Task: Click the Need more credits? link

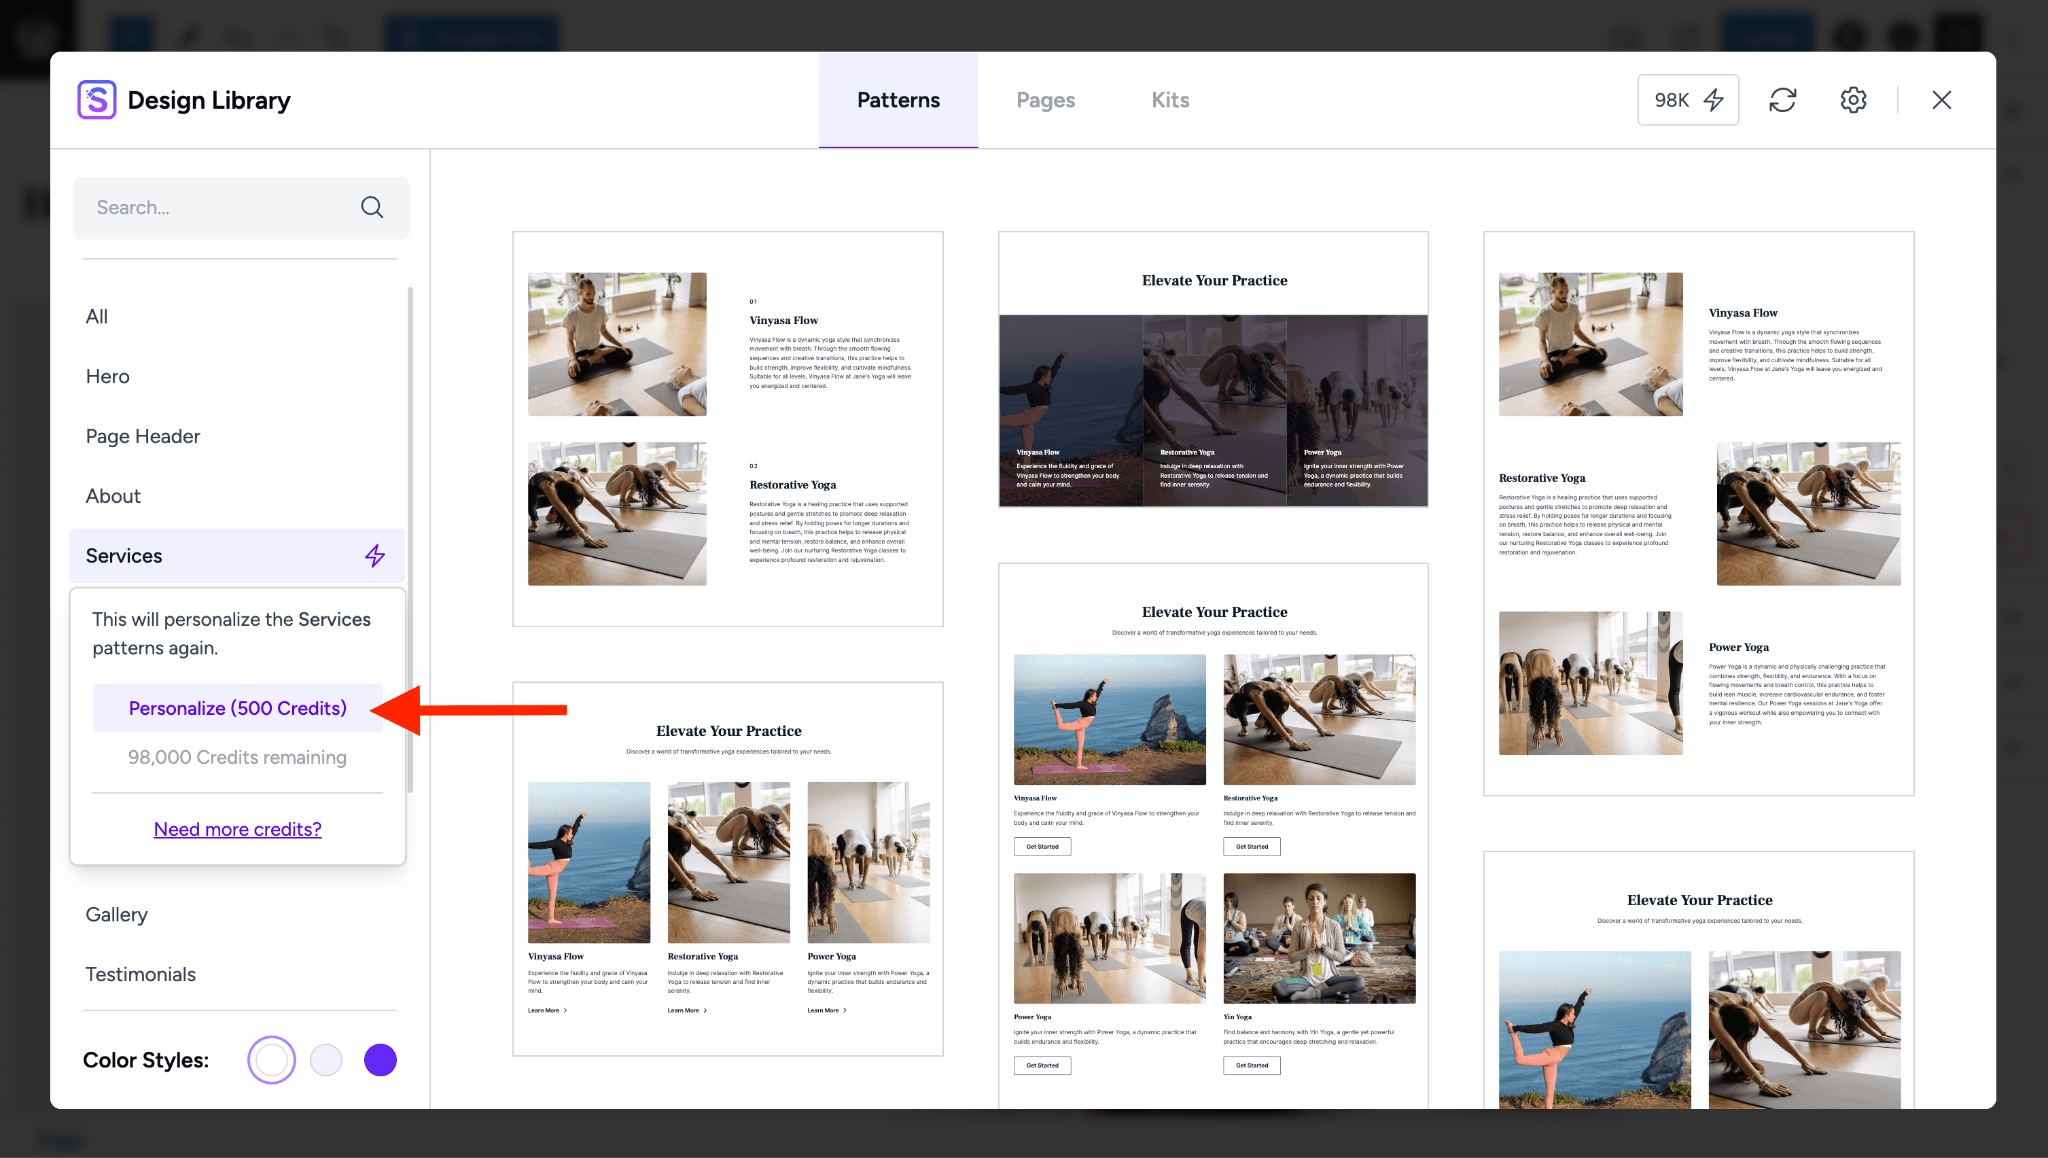Action: [236, 827]
